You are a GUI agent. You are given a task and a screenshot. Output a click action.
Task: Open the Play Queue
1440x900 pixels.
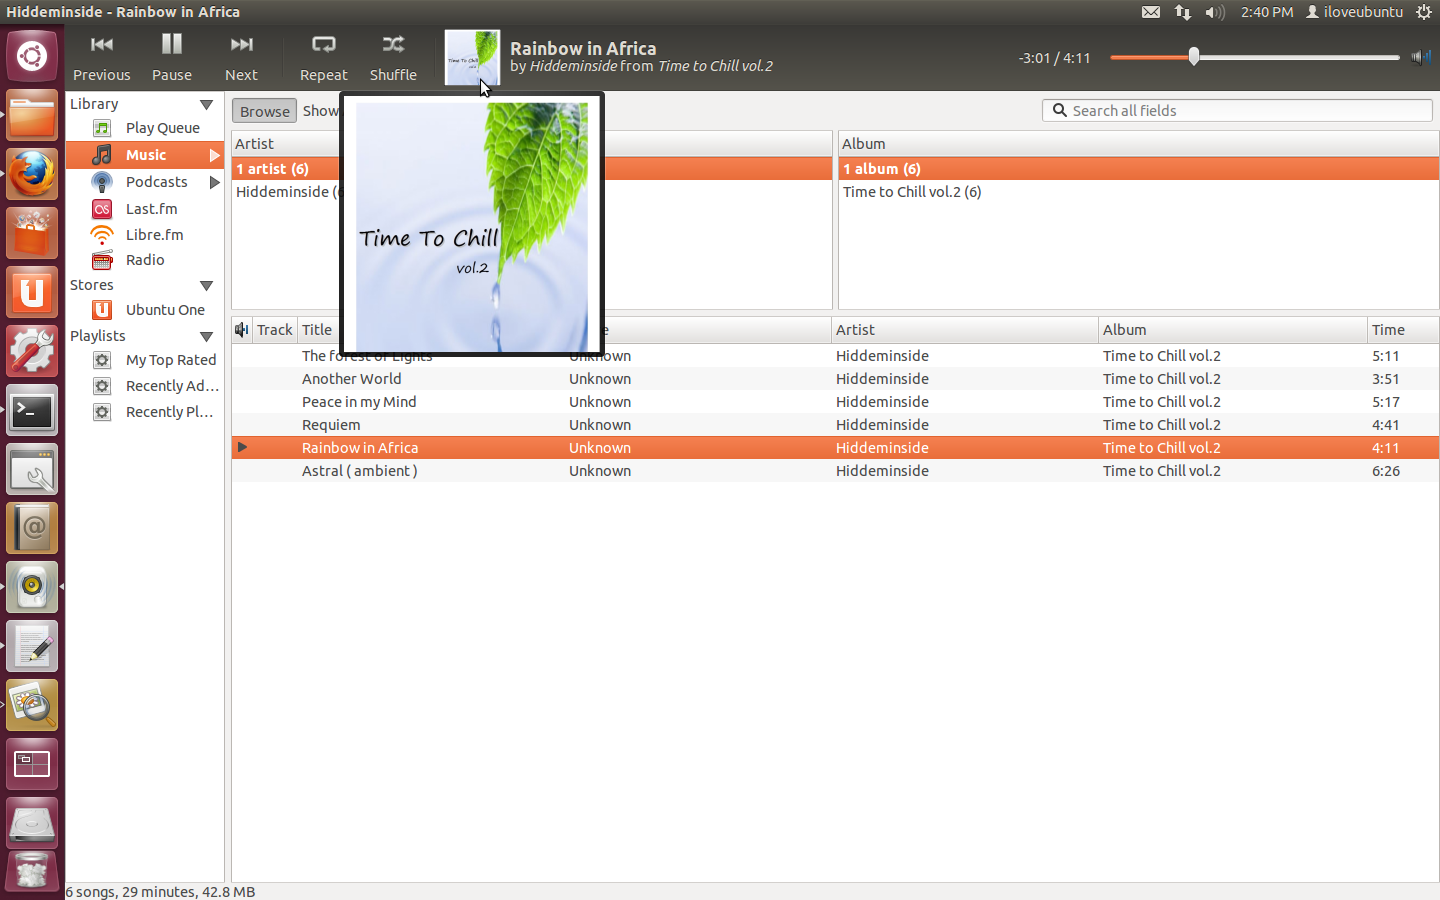[162, 128]
